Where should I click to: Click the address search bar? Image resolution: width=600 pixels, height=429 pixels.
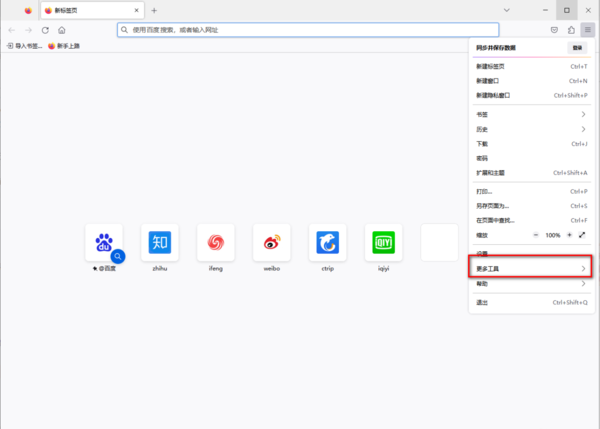point(307,30)
